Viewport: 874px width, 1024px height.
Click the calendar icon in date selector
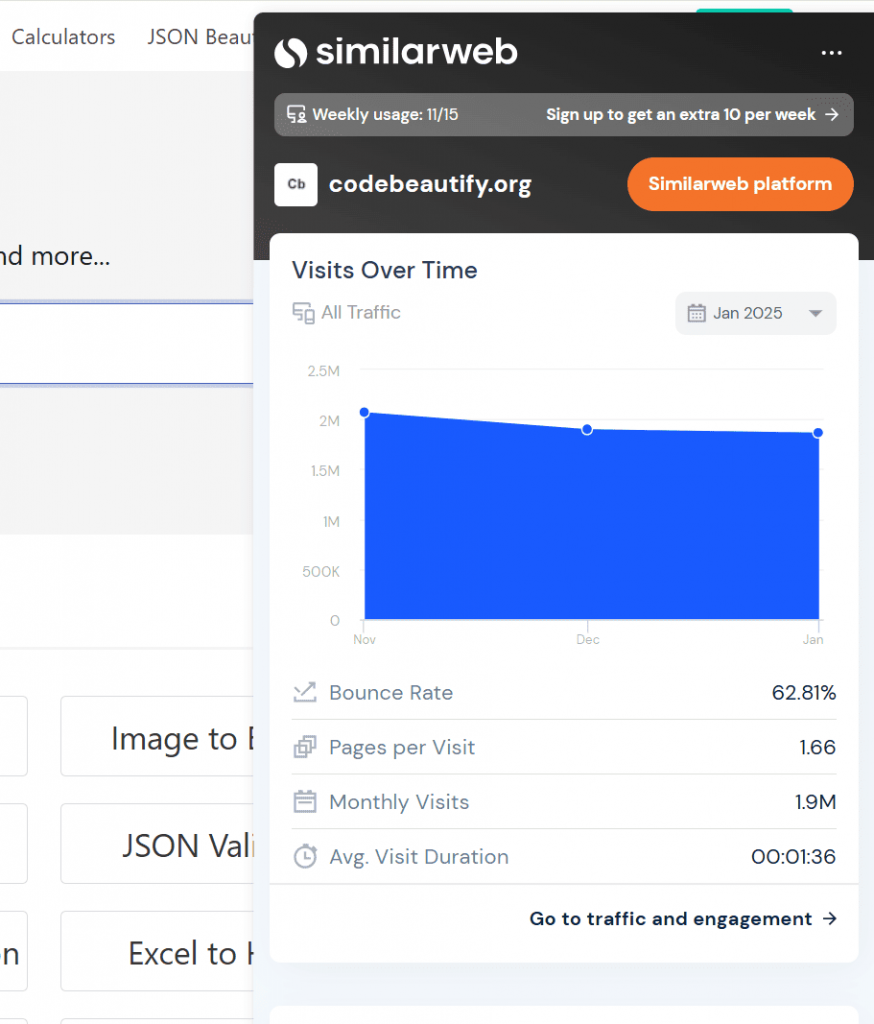(697, 314)
